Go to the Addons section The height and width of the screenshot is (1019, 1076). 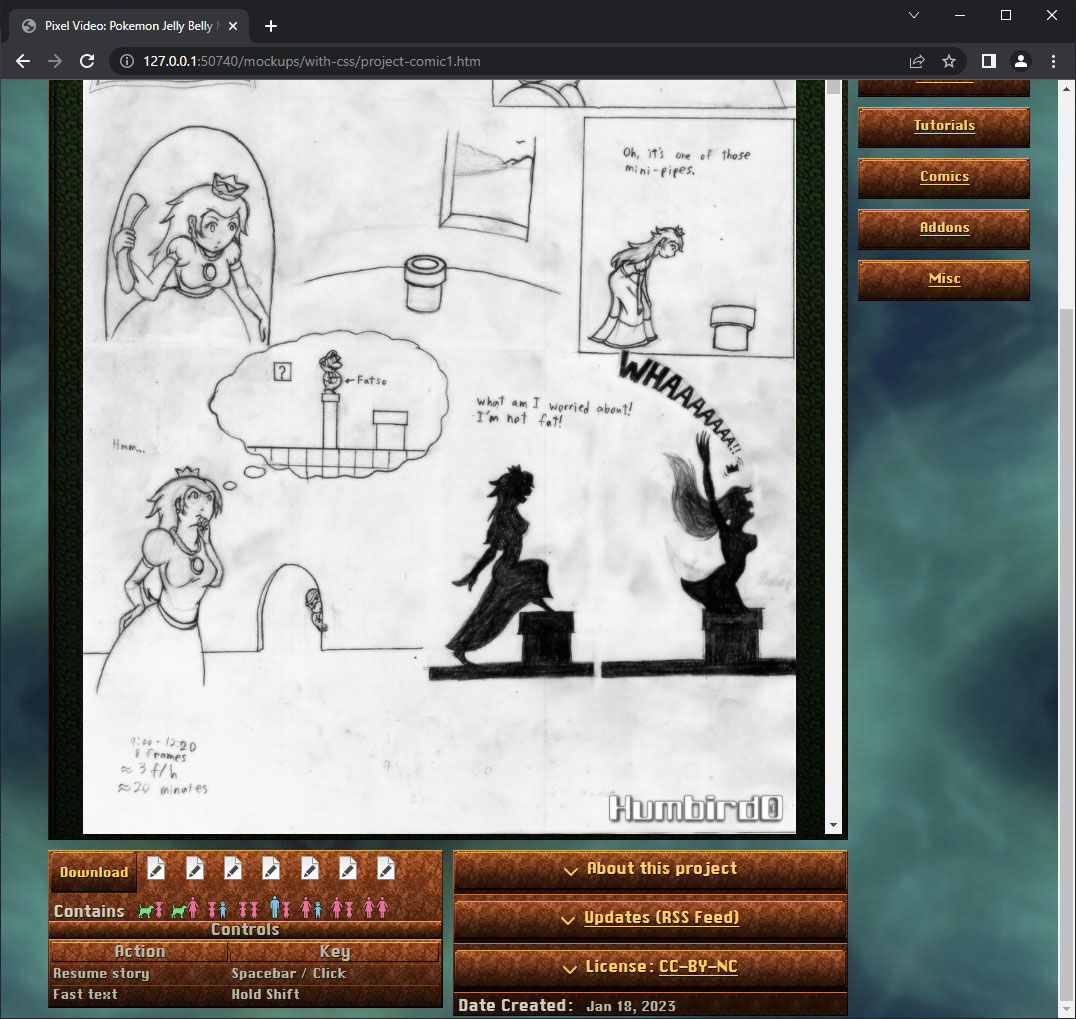(943, 228)
